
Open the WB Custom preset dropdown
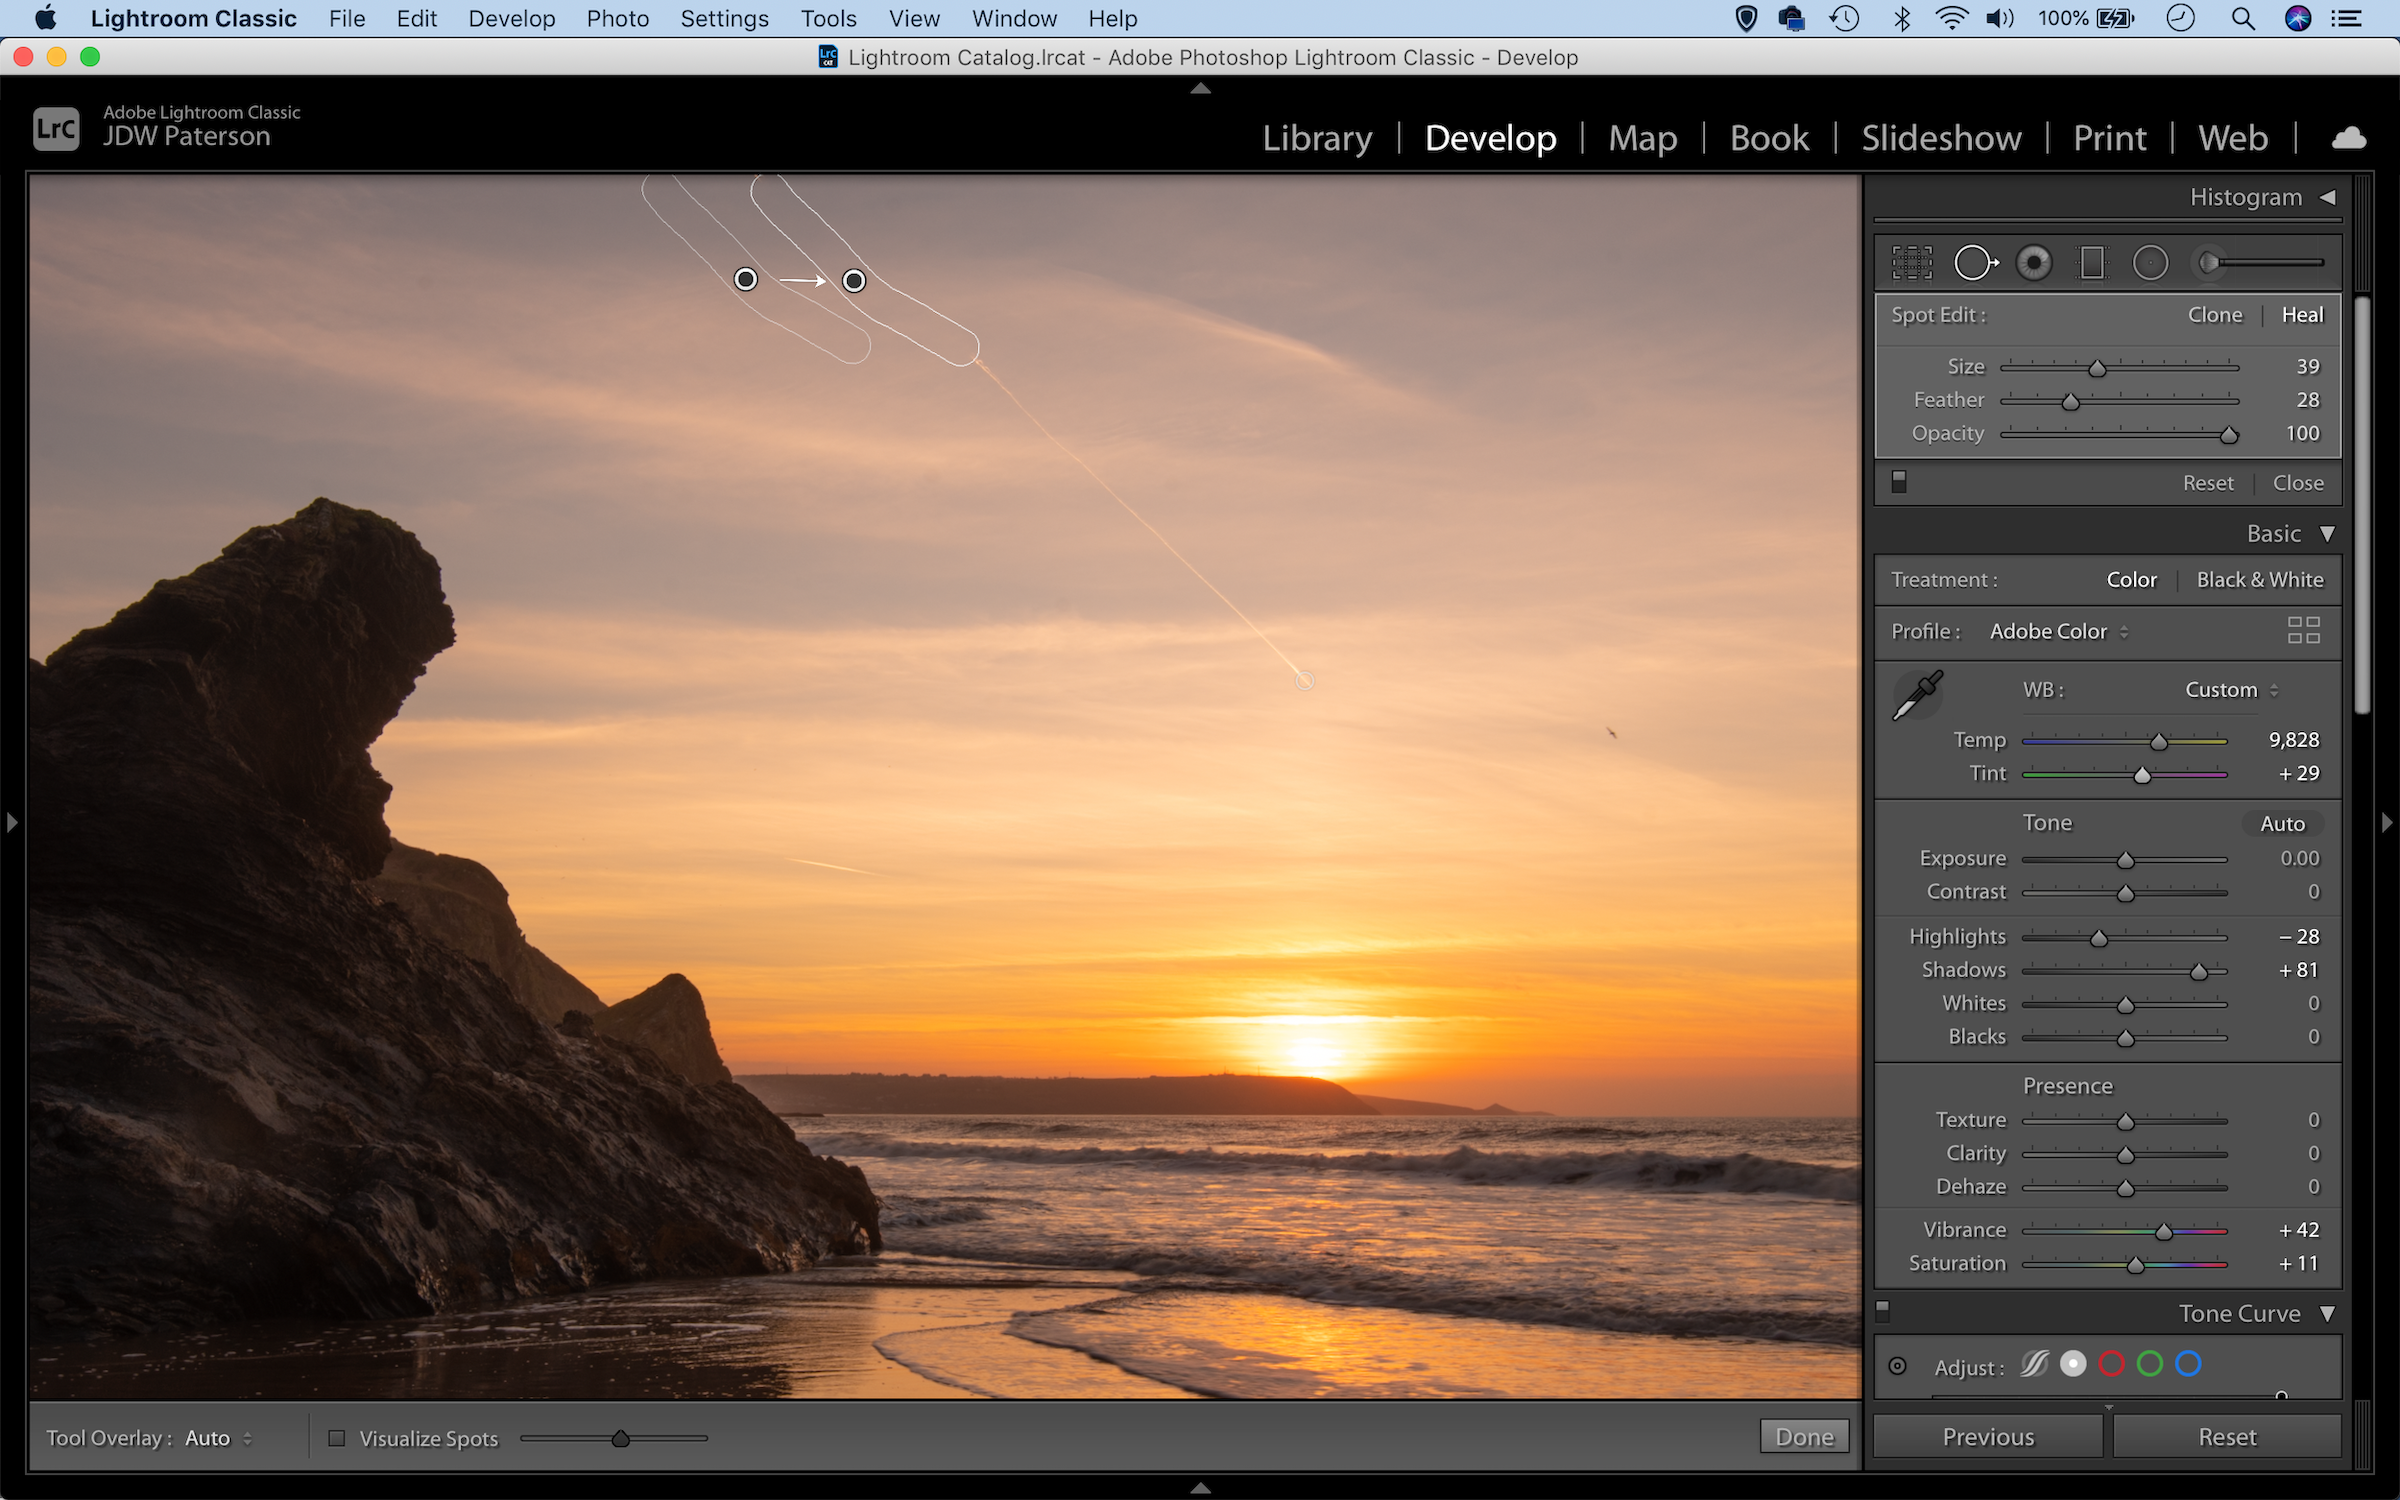click(2231, 690)
